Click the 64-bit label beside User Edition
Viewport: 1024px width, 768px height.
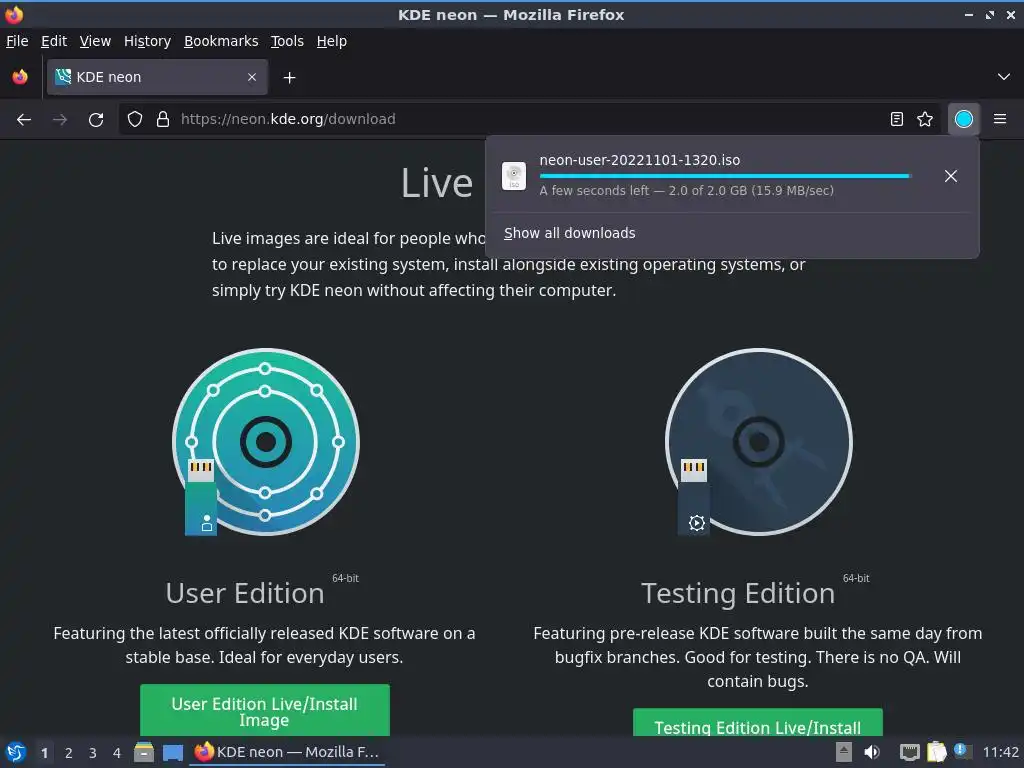(x=345, y=578)
